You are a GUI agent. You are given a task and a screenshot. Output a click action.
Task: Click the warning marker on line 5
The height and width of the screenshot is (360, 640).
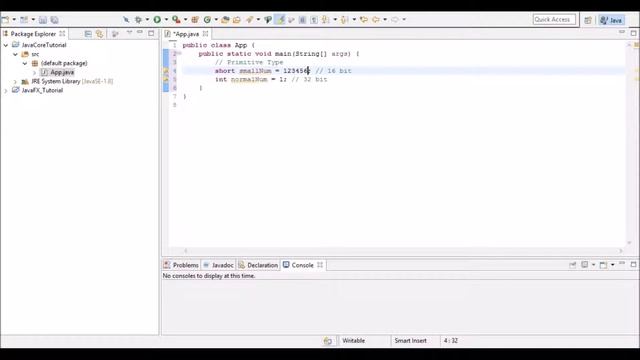(166, 80)
